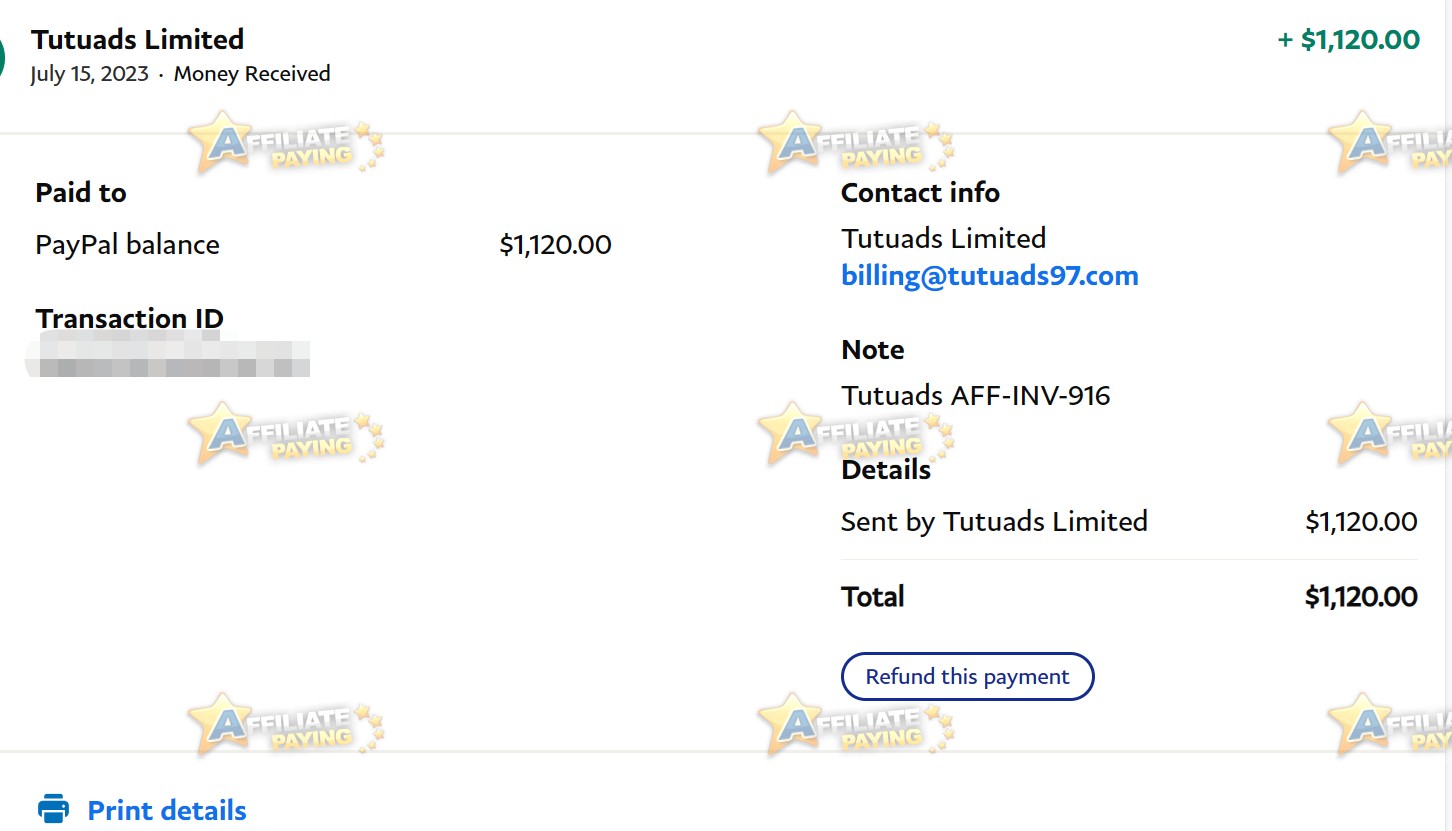Click the Sent by Tutuads Limited row

[1129, 522]
